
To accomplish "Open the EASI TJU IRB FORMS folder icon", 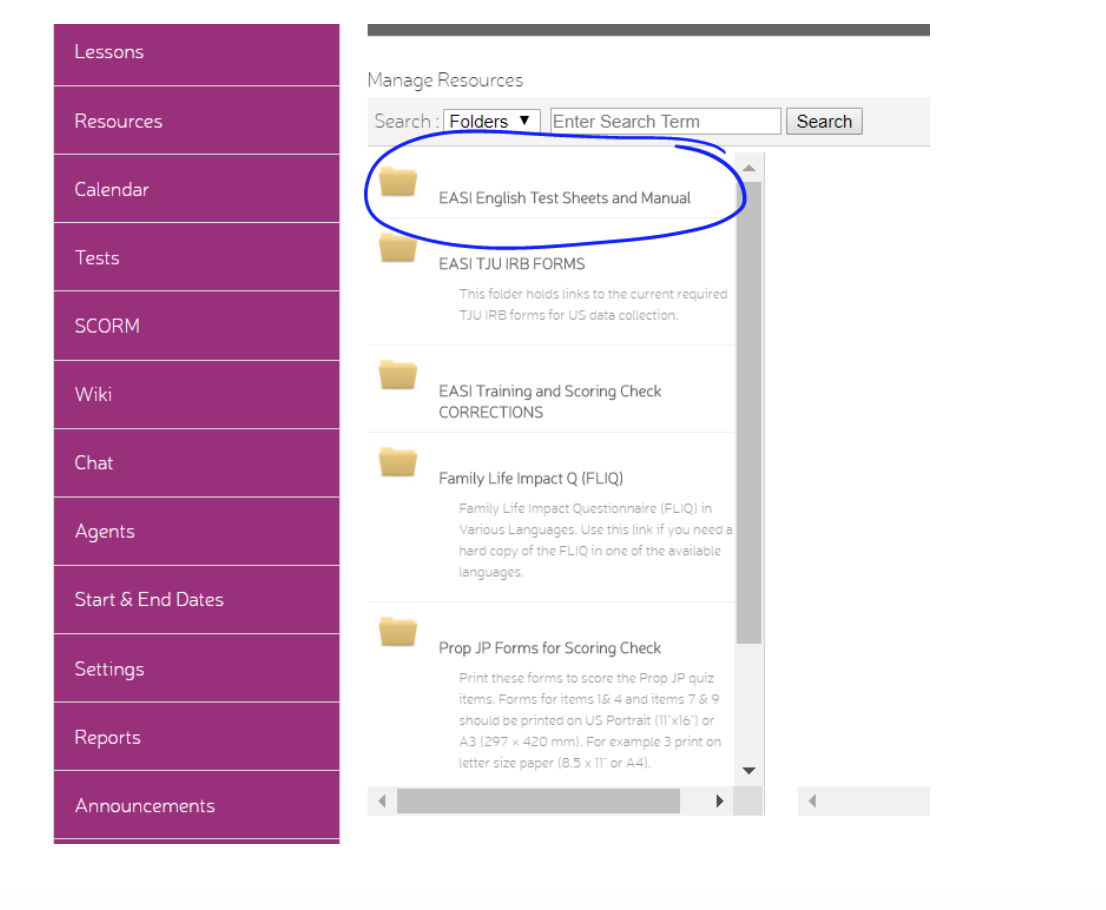I will (397, 249).
